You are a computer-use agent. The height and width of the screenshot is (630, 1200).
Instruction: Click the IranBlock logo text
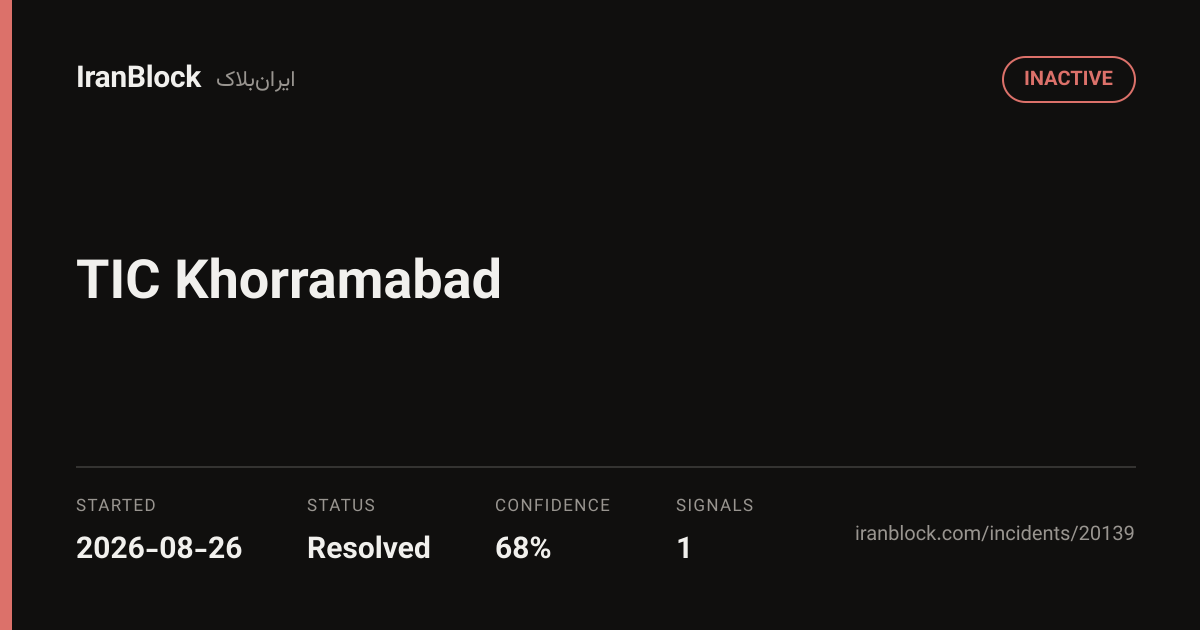tap(139, 78)
